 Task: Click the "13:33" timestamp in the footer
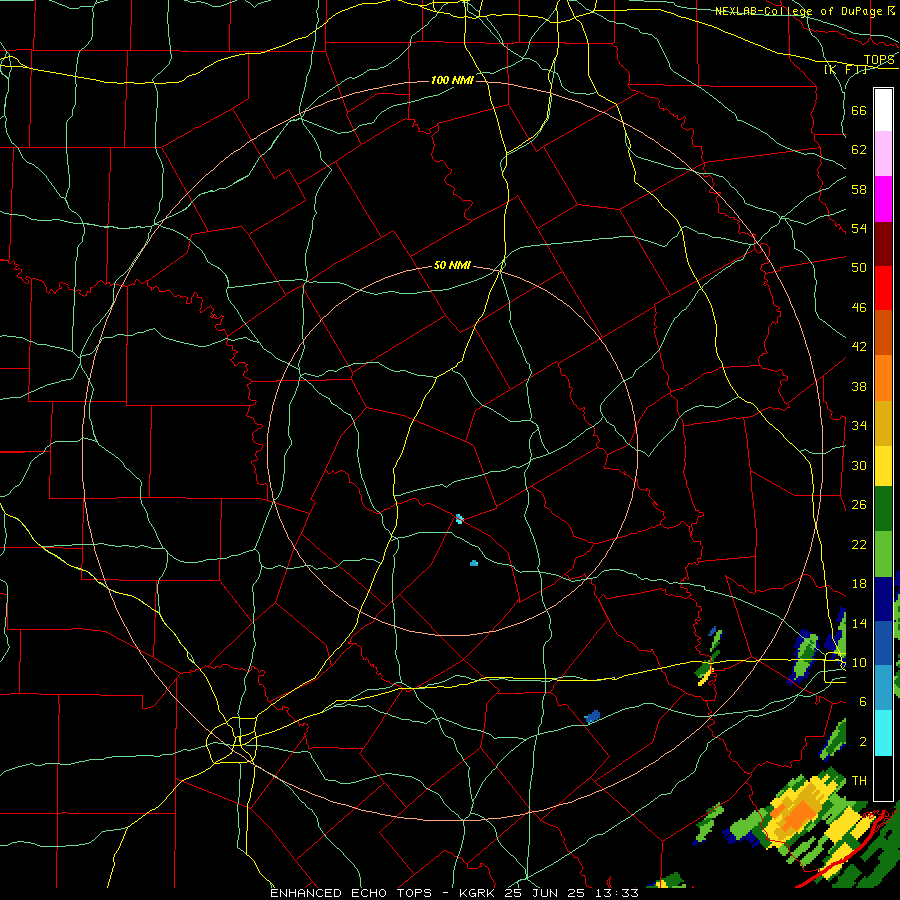(616, 893)
